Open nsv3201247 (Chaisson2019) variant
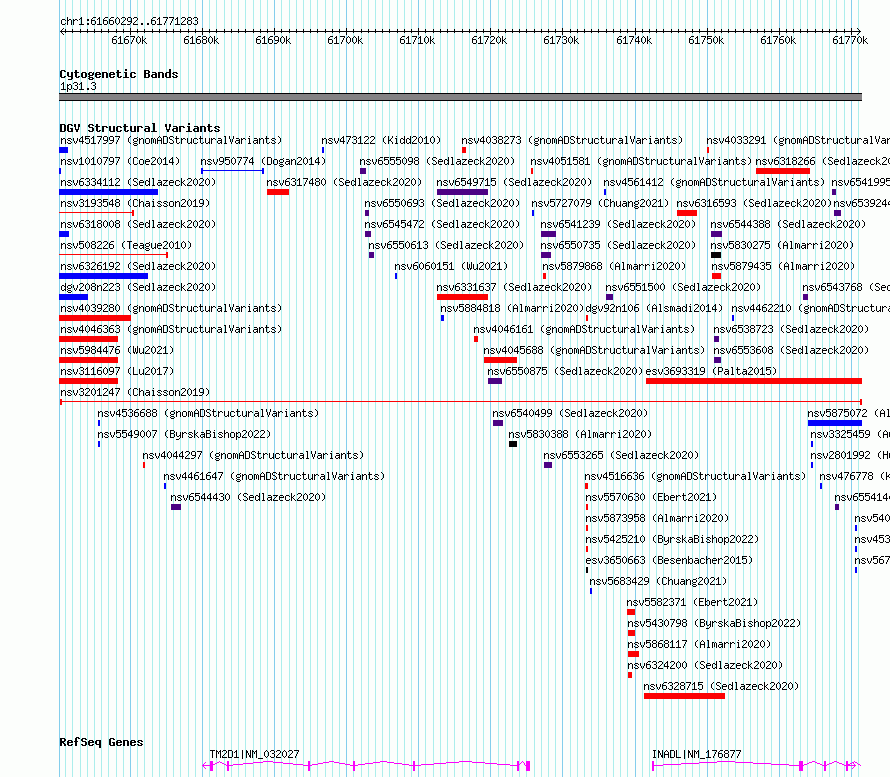 135,392
